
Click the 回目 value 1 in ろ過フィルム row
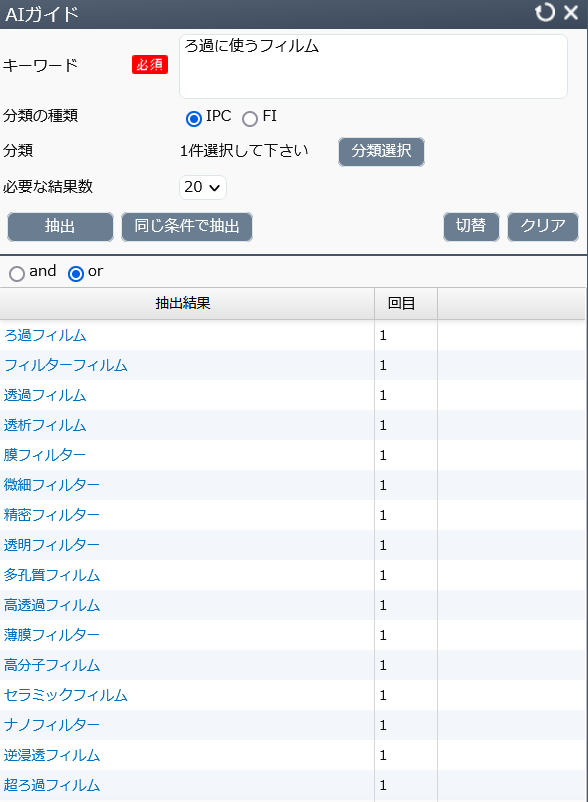(x=383, y=336)
